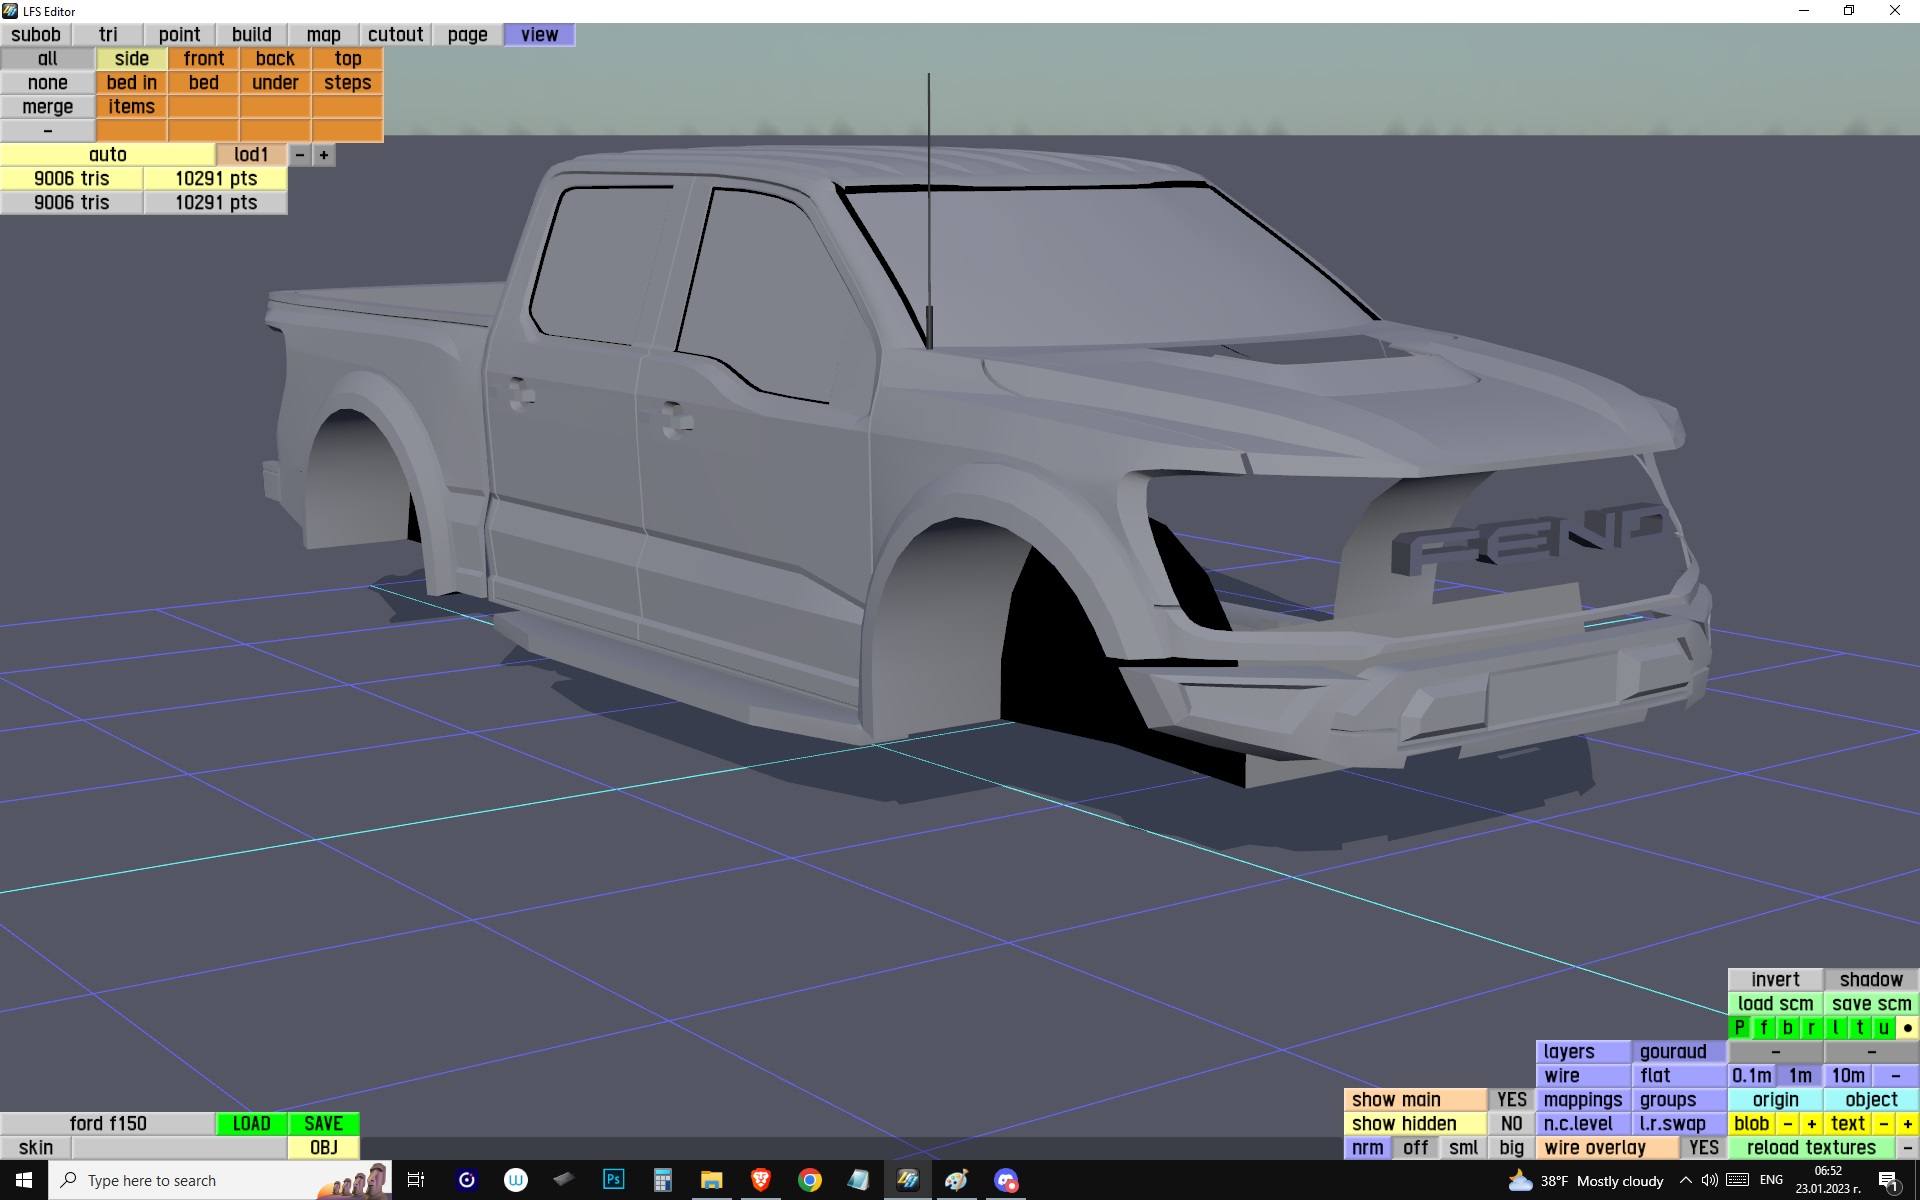Click the 't' top view button
Image resolution: width=1920 pixels, height=1200 pixels.
1859,1027
